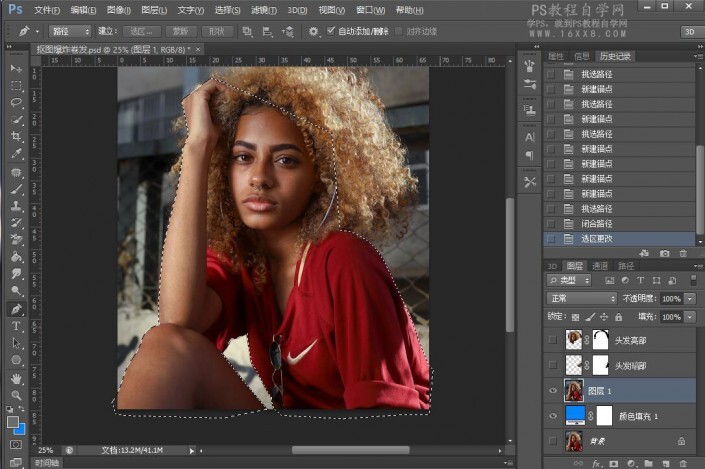The height and width of the screenshot is (469, 705).
Task: Switch to the 通道 channels tab
Action: (x=601, y=266)
